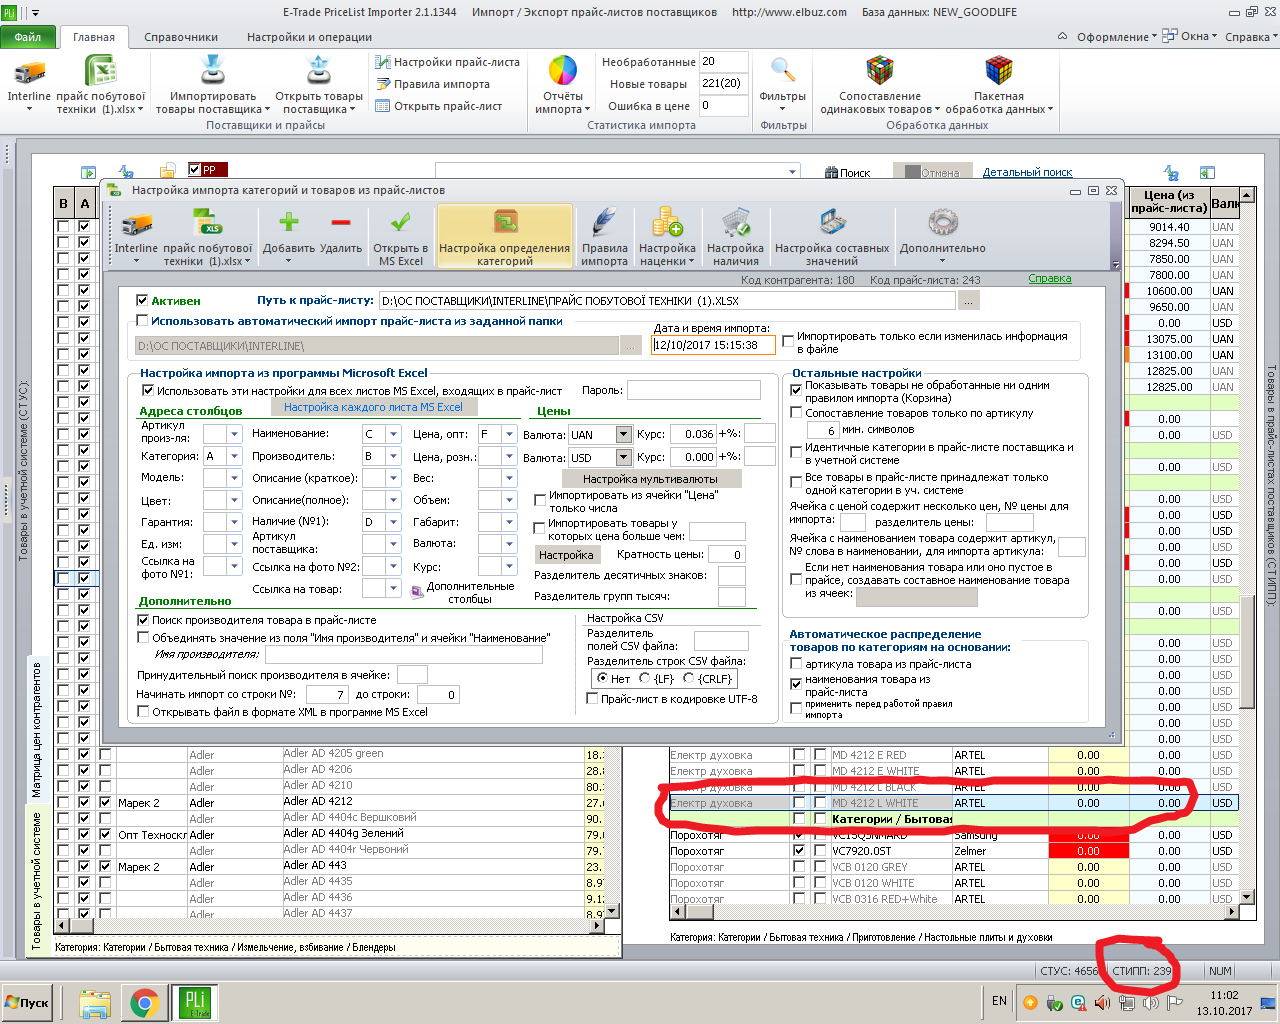
Task: Open the Фильтры magnifier icon
Action: 783,72
